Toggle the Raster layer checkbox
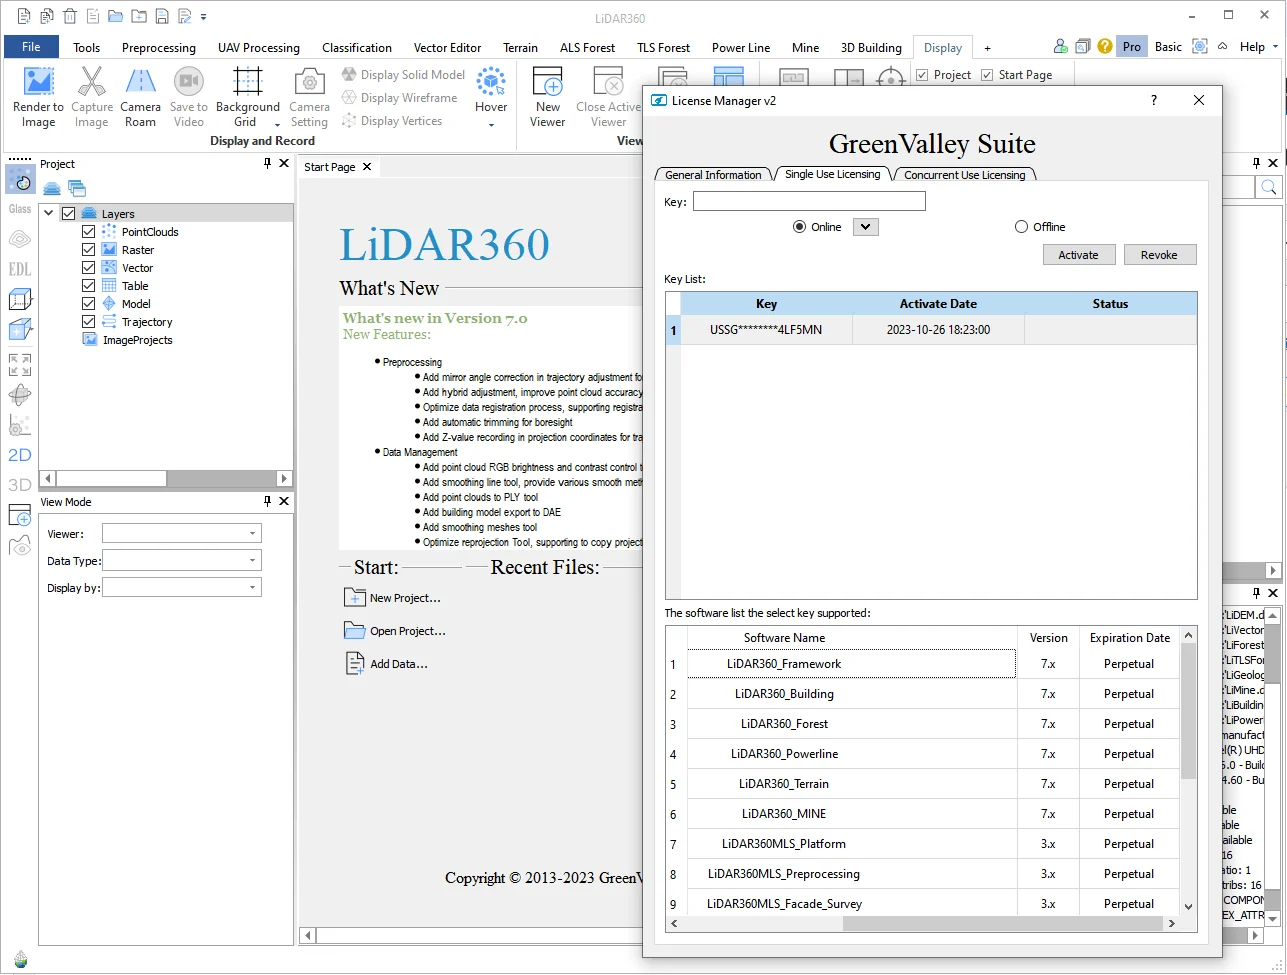This screenshot has height=975, width=1287. 88,250
